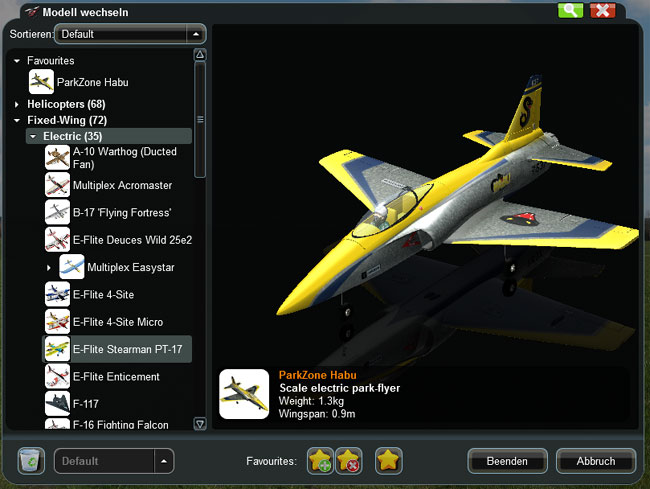Click the plain gold star favourites icon
The image size is (650, 489).
[388, 461]
